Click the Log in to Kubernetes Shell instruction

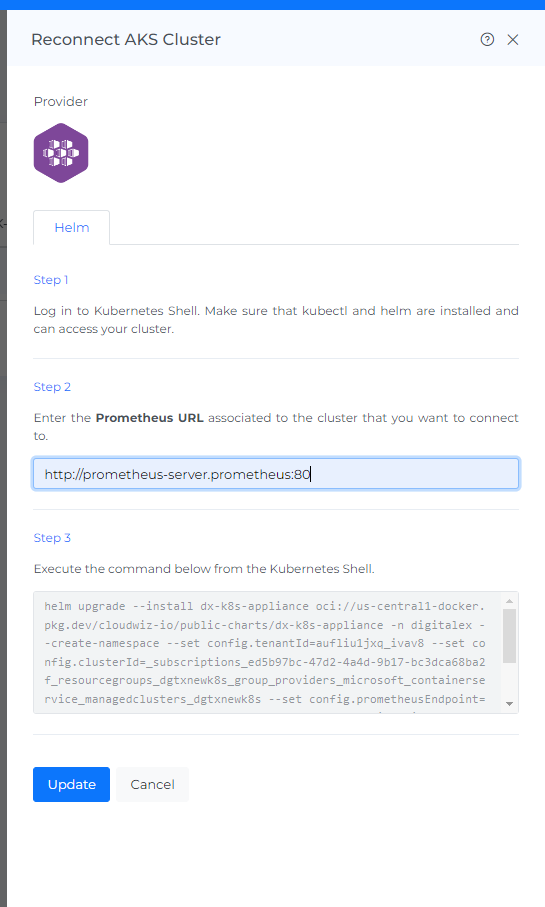[276, 320]
